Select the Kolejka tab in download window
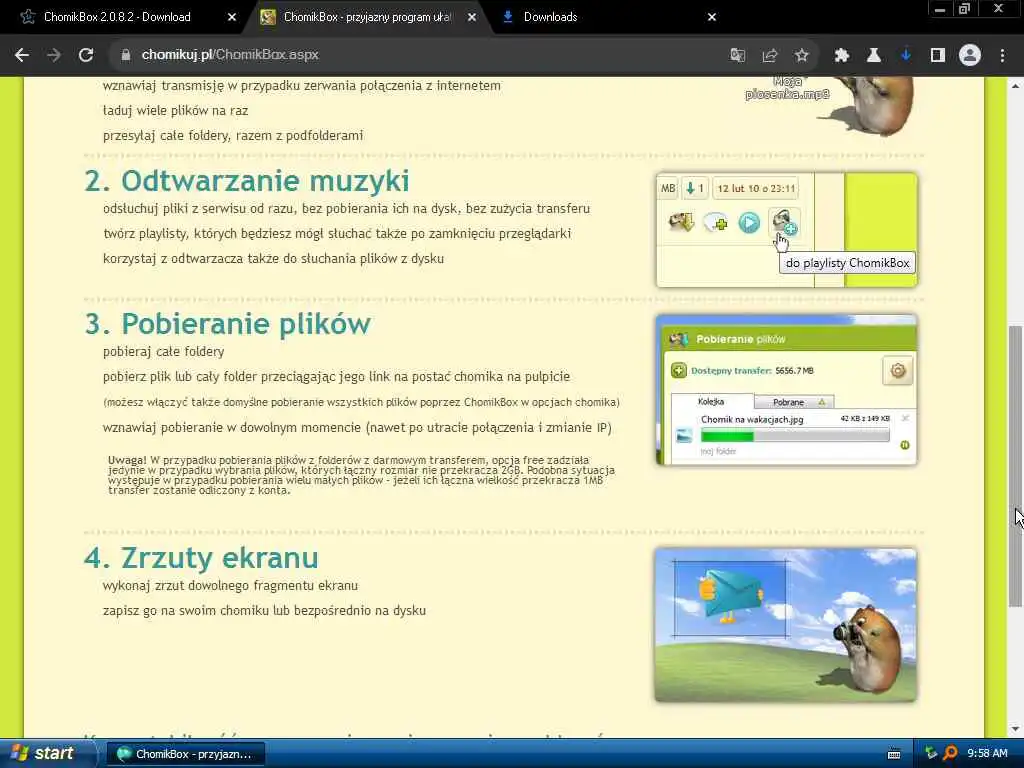This screenshot has width=1024, height=768. click(x=712, y=402)
